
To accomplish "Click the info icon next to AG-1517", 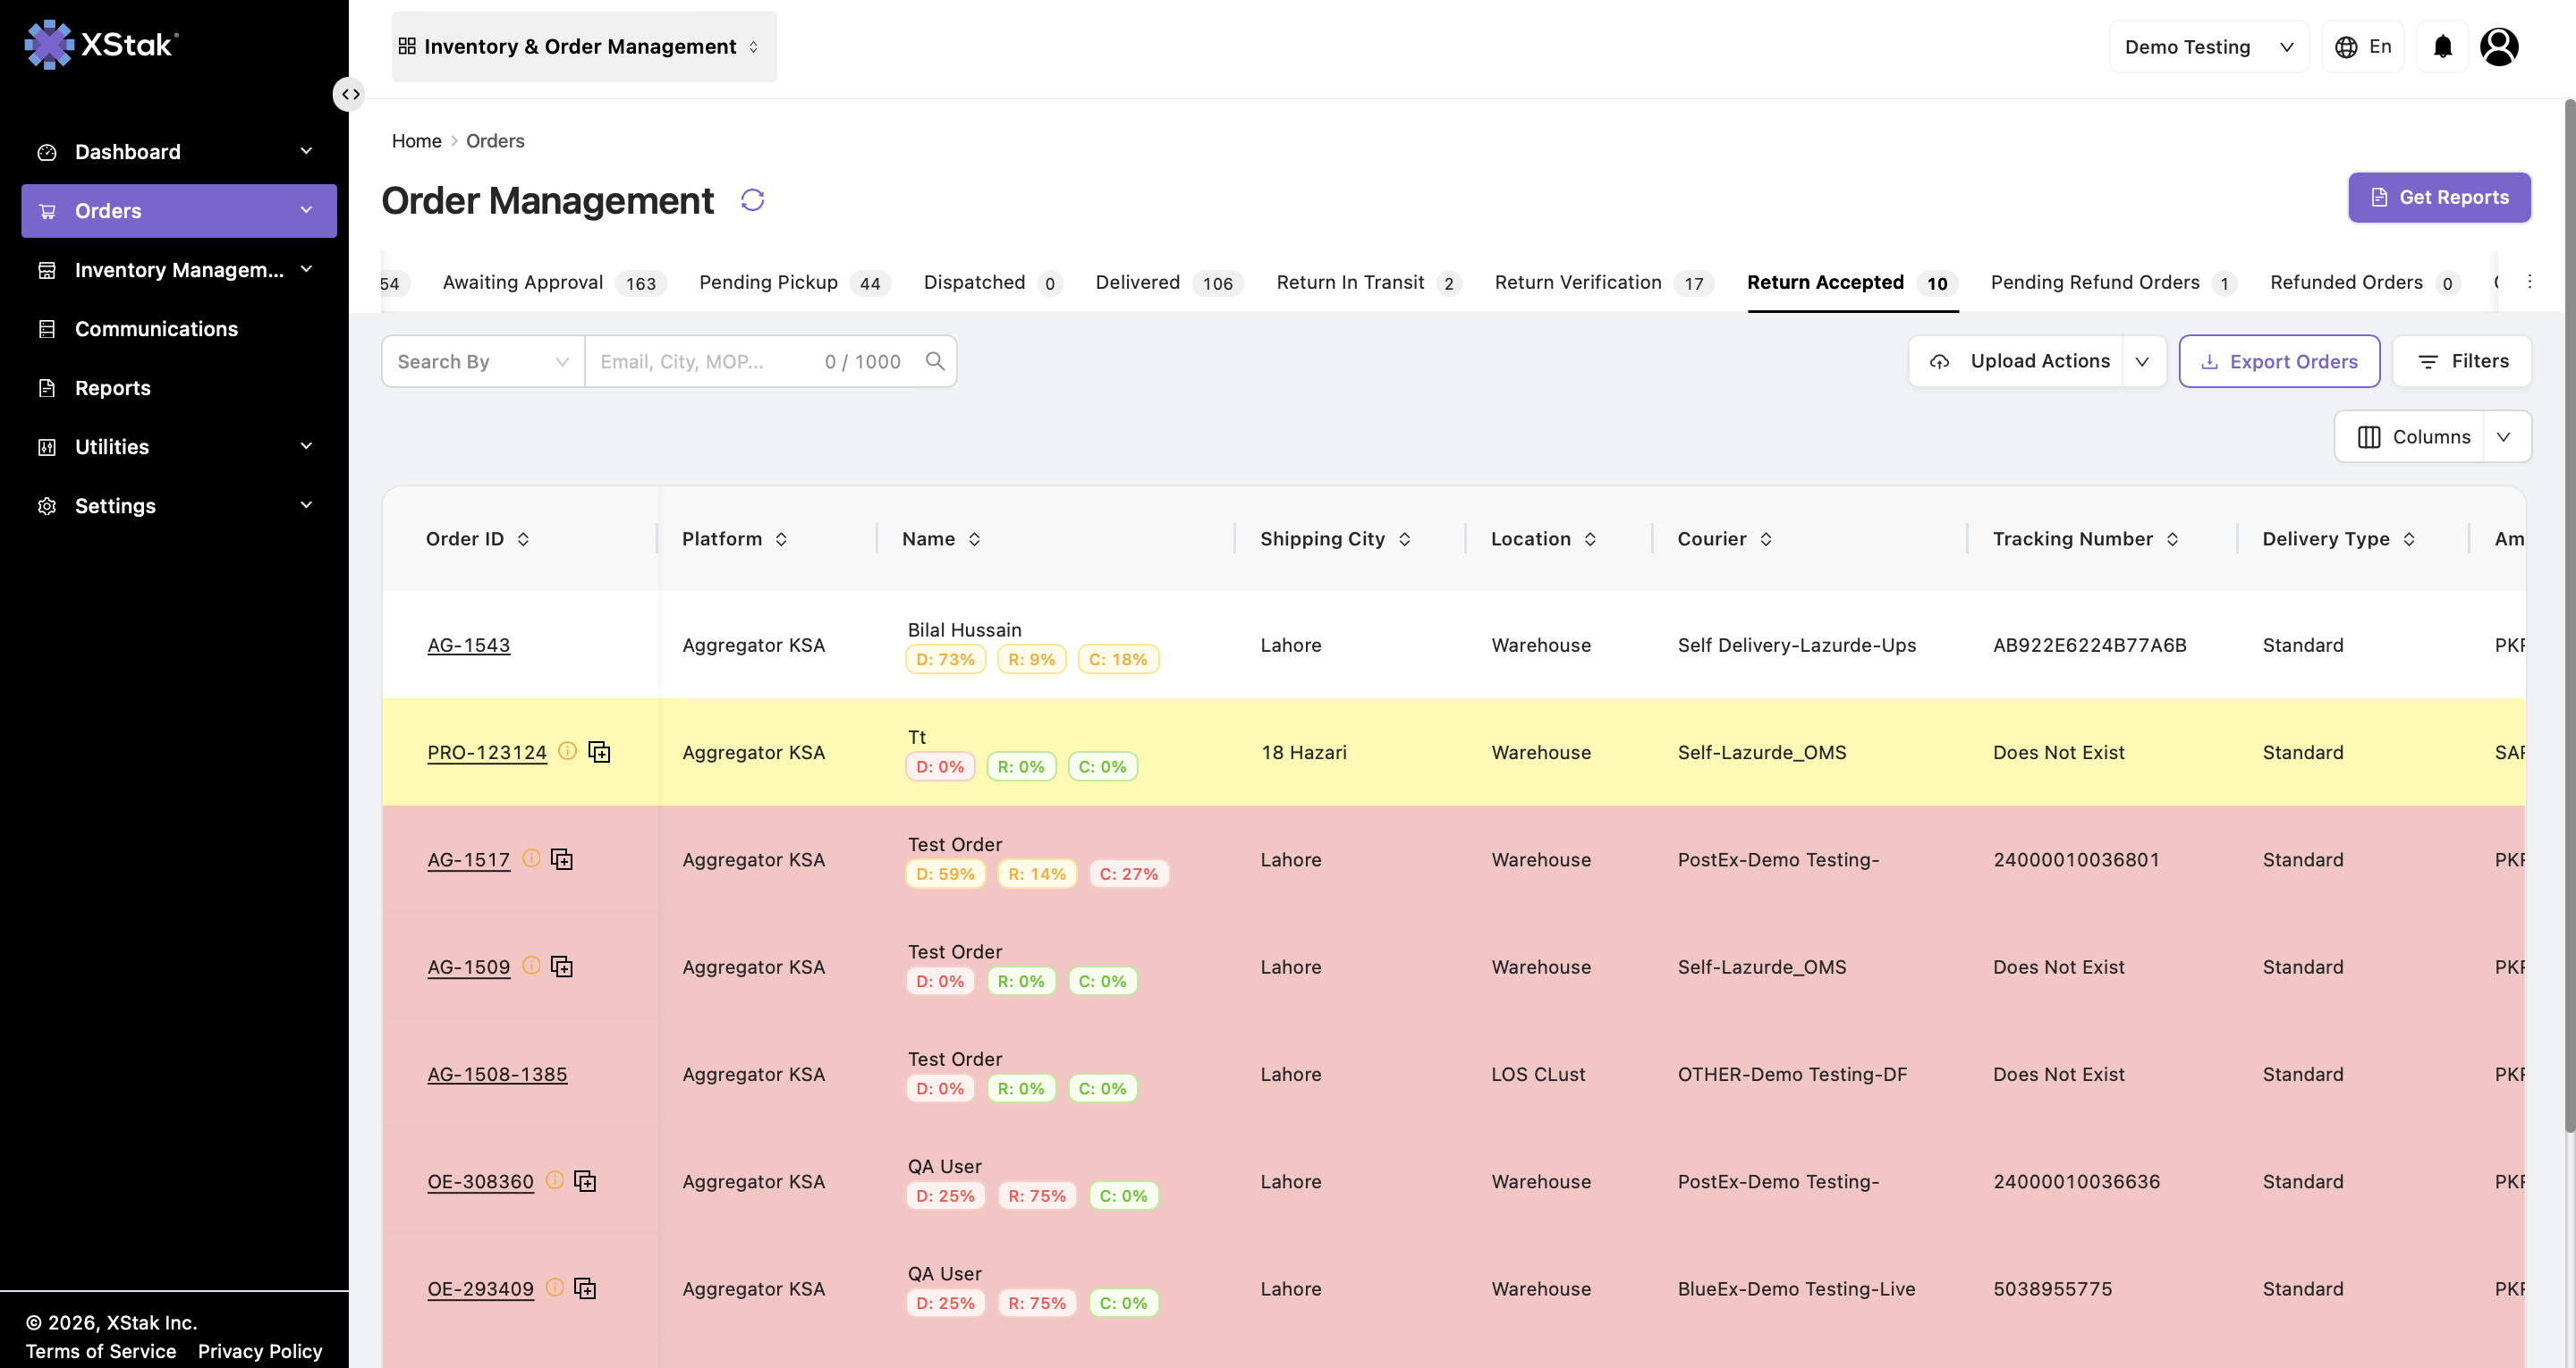I will click(x=531, y=858).
